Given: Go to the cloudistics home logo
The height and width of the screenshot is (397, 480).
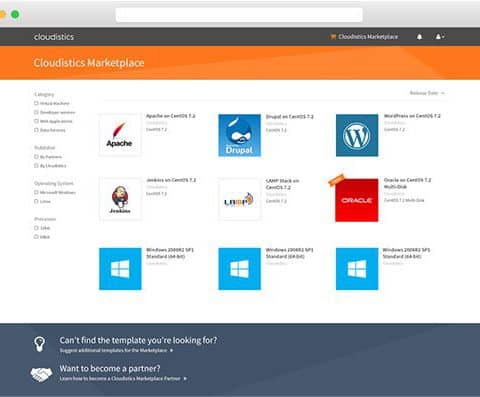Looking at the screenshot, I should tap(54, 37).
